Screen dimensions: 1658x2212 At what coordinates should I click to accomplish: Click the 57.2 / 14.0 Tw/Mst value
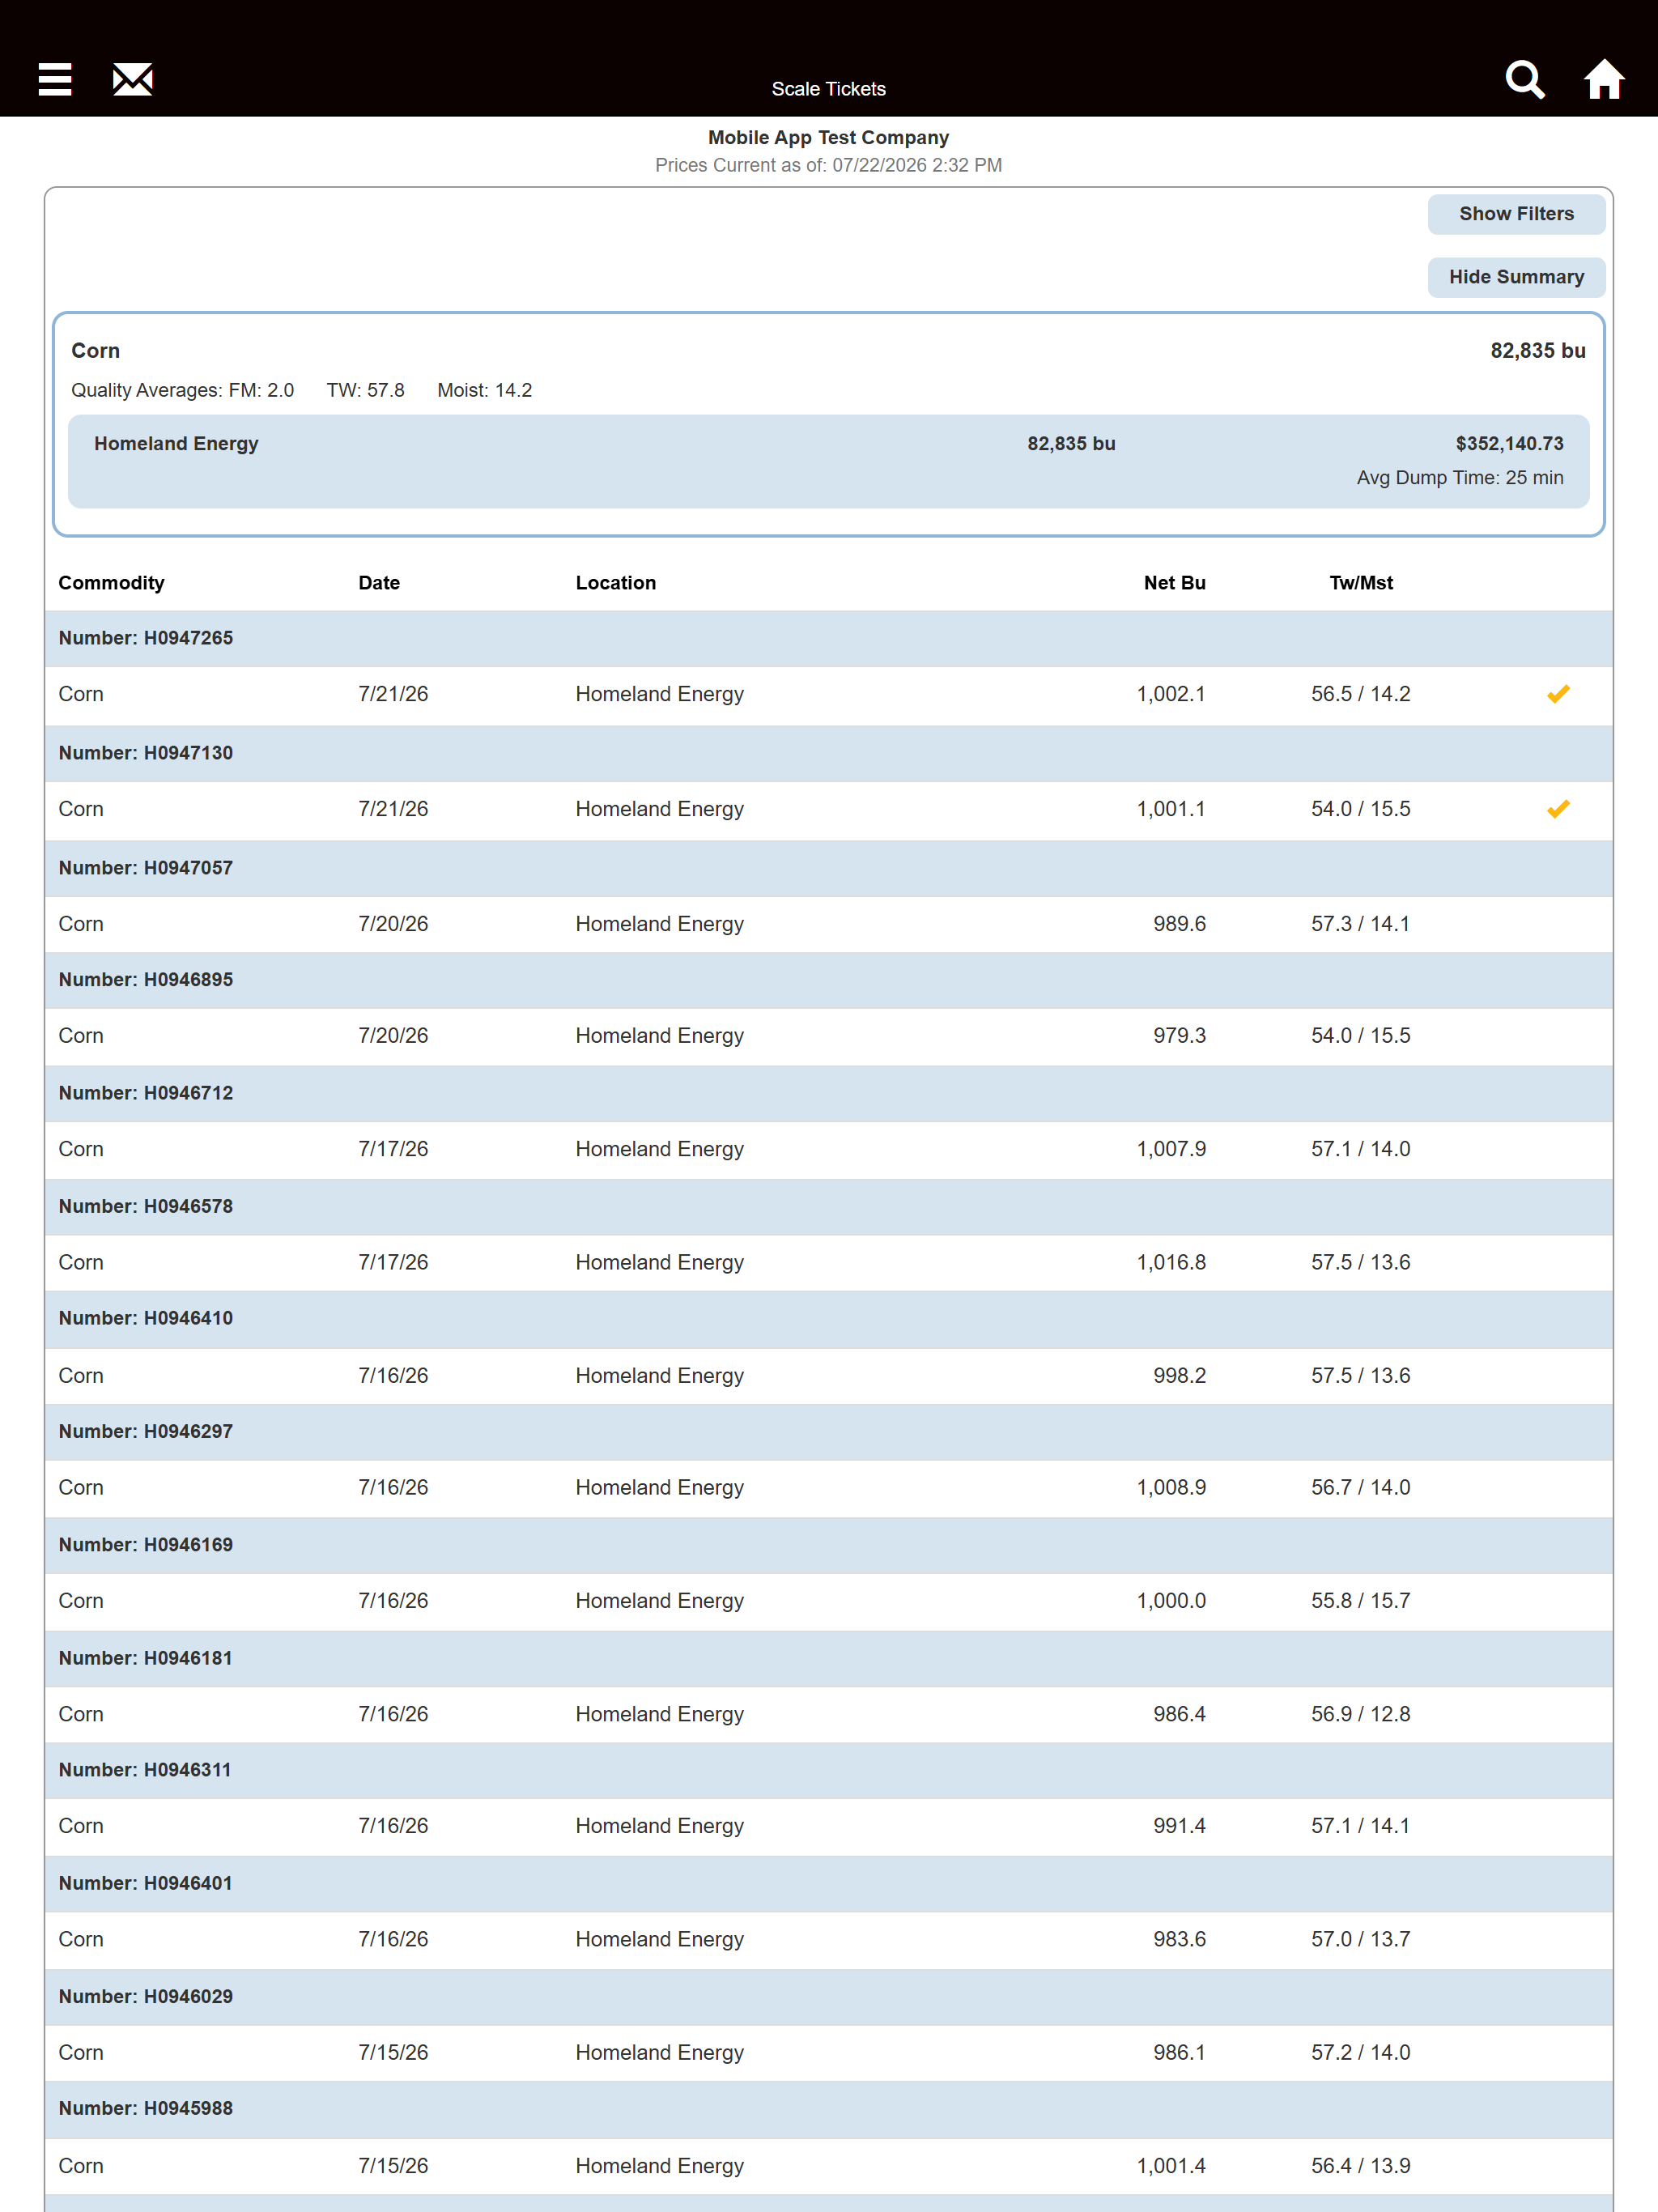[1360, 2052]
